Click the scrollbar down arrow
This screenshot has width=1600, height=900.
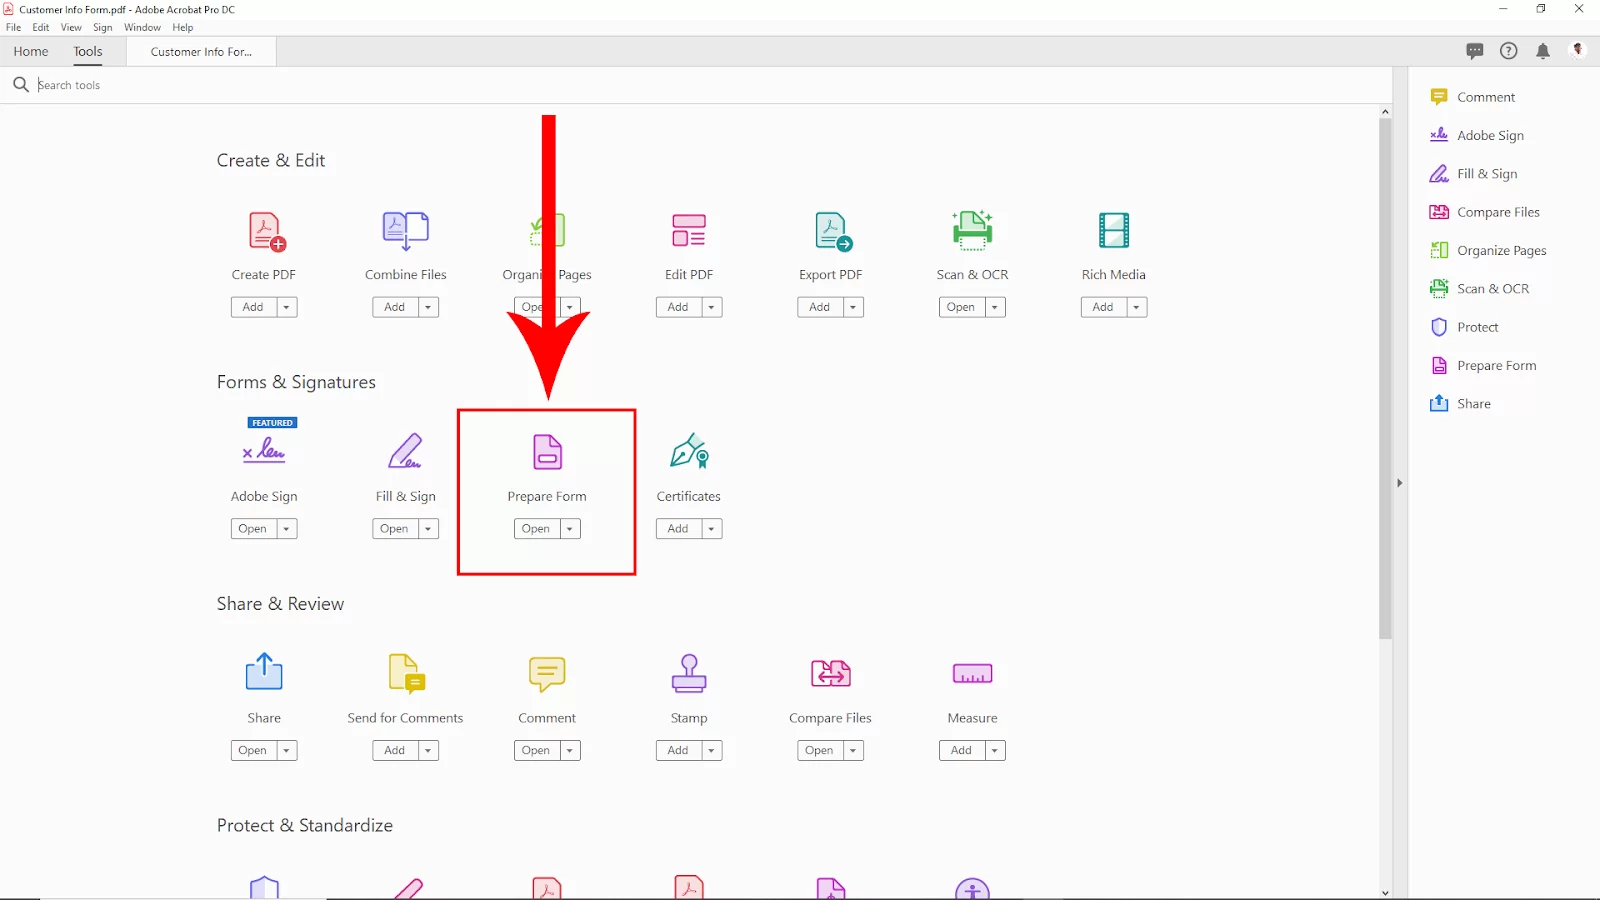1385,893
